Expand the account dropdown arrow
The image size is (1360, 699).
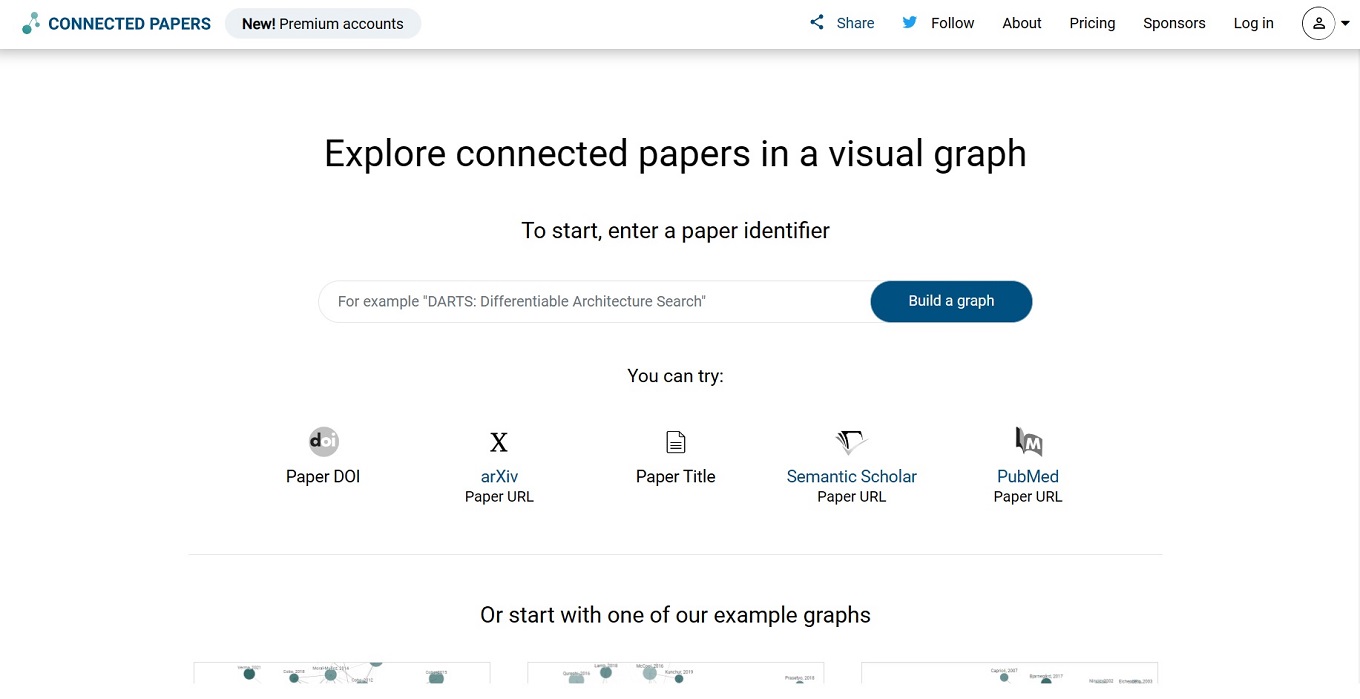coord(1345,24)
